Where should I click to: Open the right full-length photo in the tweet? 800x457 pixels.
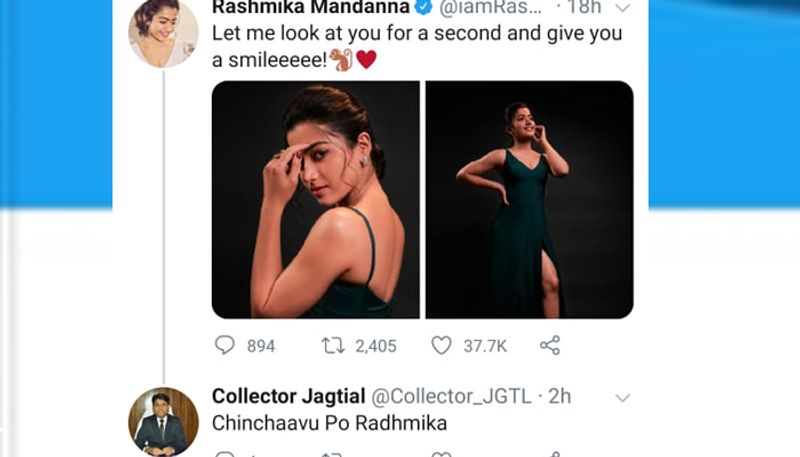tap(529, 199)
